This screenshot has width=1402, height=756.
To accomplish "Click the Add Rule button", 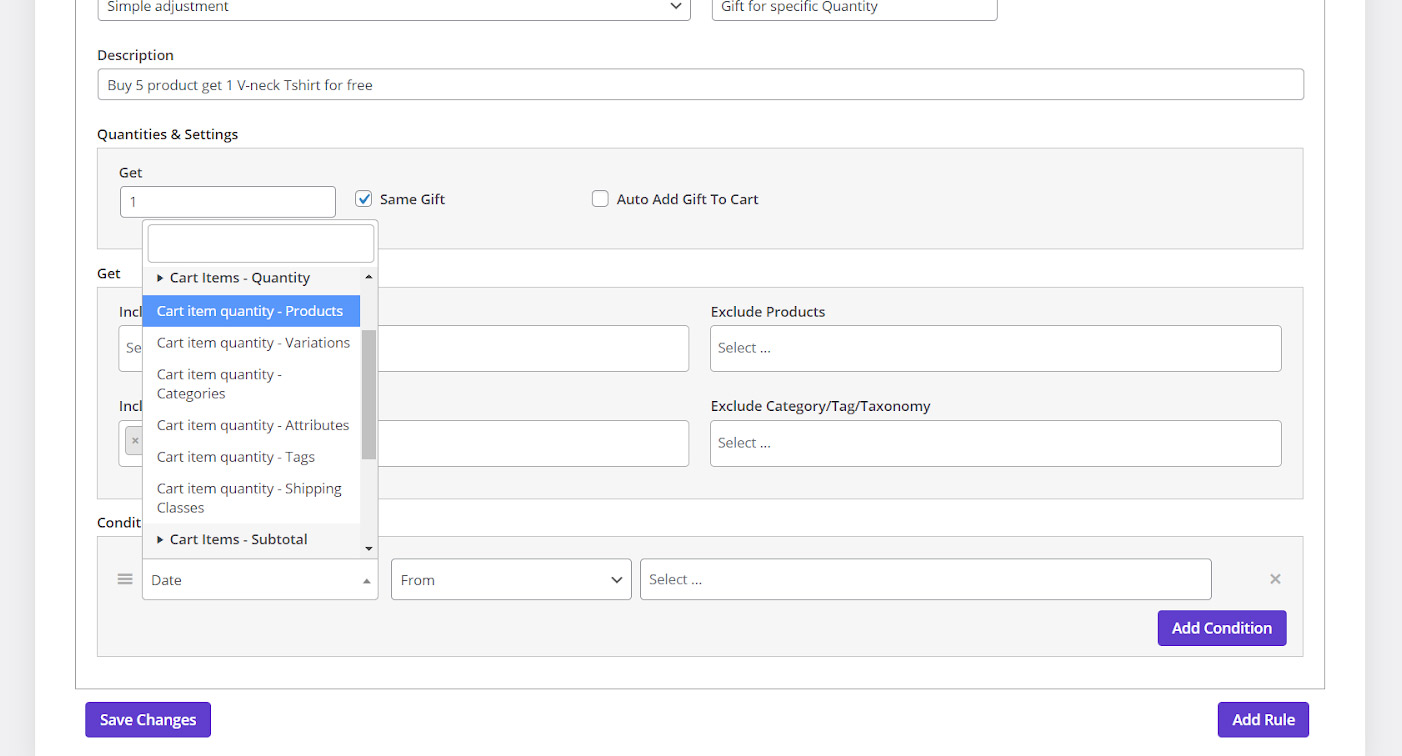I will 1263,720.
